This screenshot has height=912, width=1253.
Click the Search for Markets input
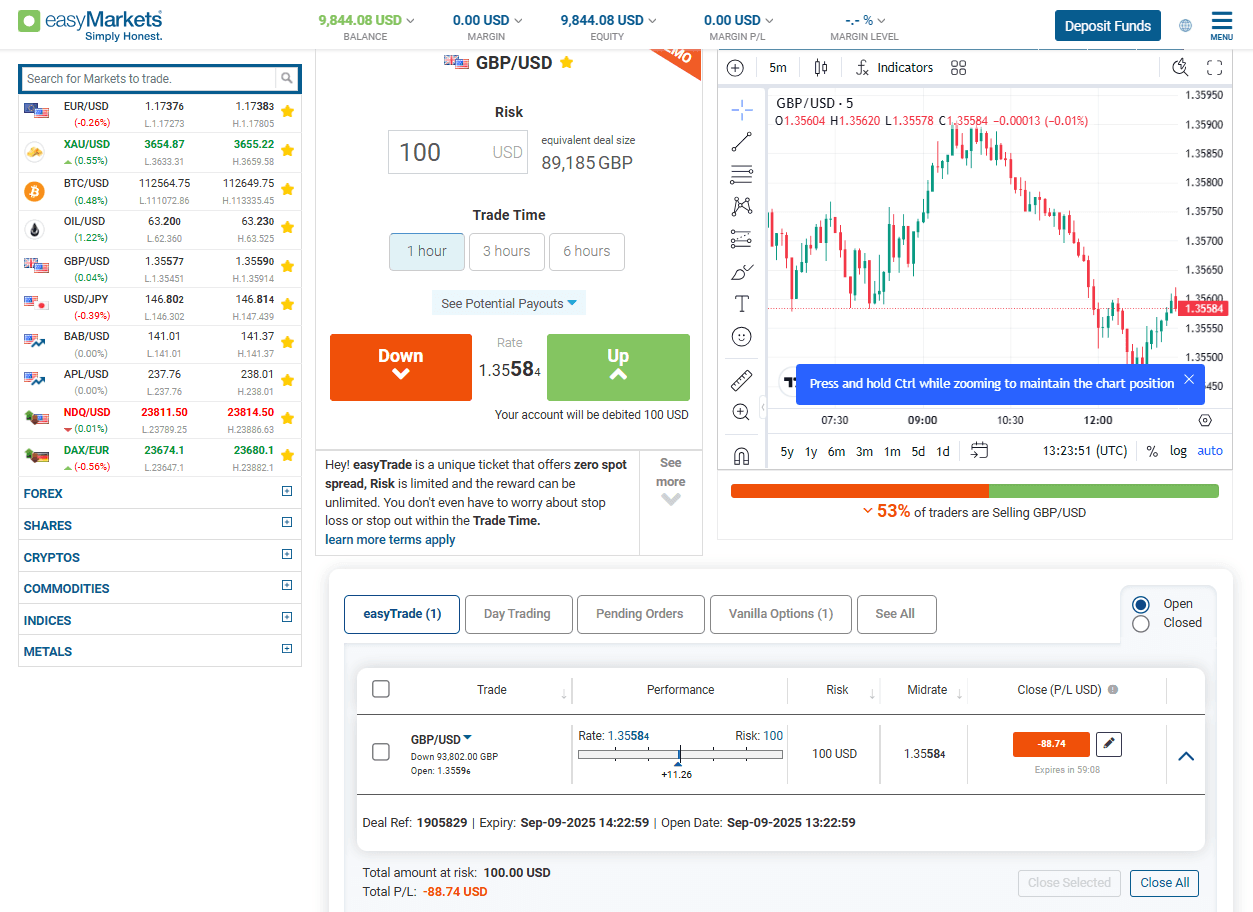coord(148,78)
